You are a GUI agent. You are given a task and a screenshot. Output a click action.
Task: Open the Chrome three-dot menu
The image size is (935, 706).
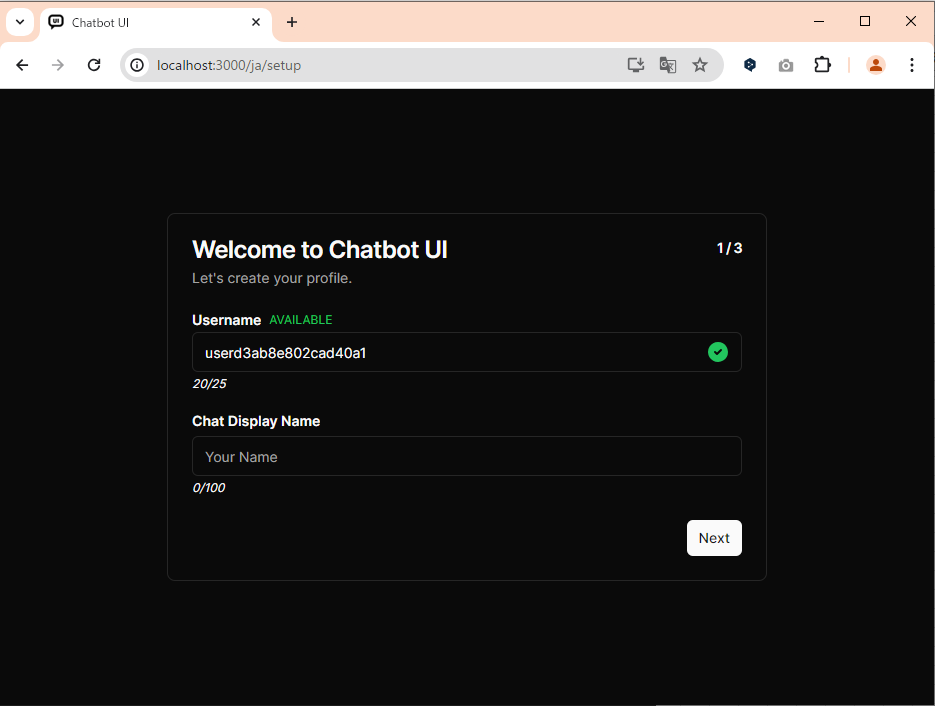pyautogui.click(x=911, y=64)
